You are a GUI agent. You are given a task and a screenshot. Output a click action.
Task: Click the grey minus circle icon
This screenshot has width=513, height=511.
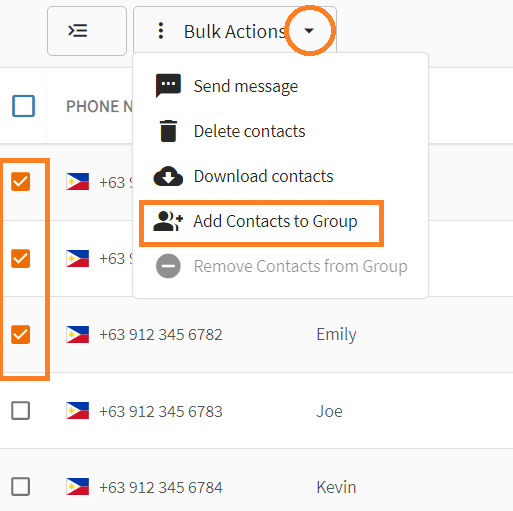(168, 266)
